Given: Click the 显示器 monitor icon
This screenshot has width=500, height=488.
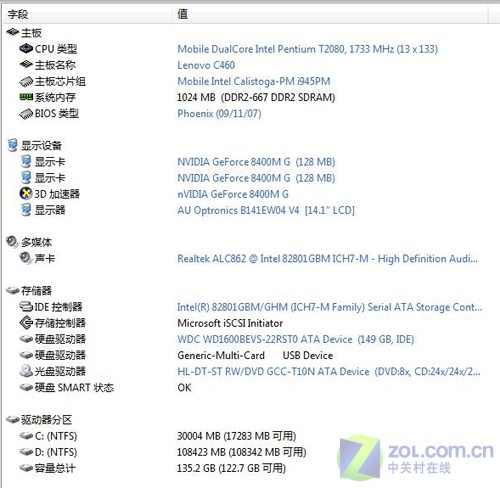Looking at the screenshot, I should pos(26,210).
